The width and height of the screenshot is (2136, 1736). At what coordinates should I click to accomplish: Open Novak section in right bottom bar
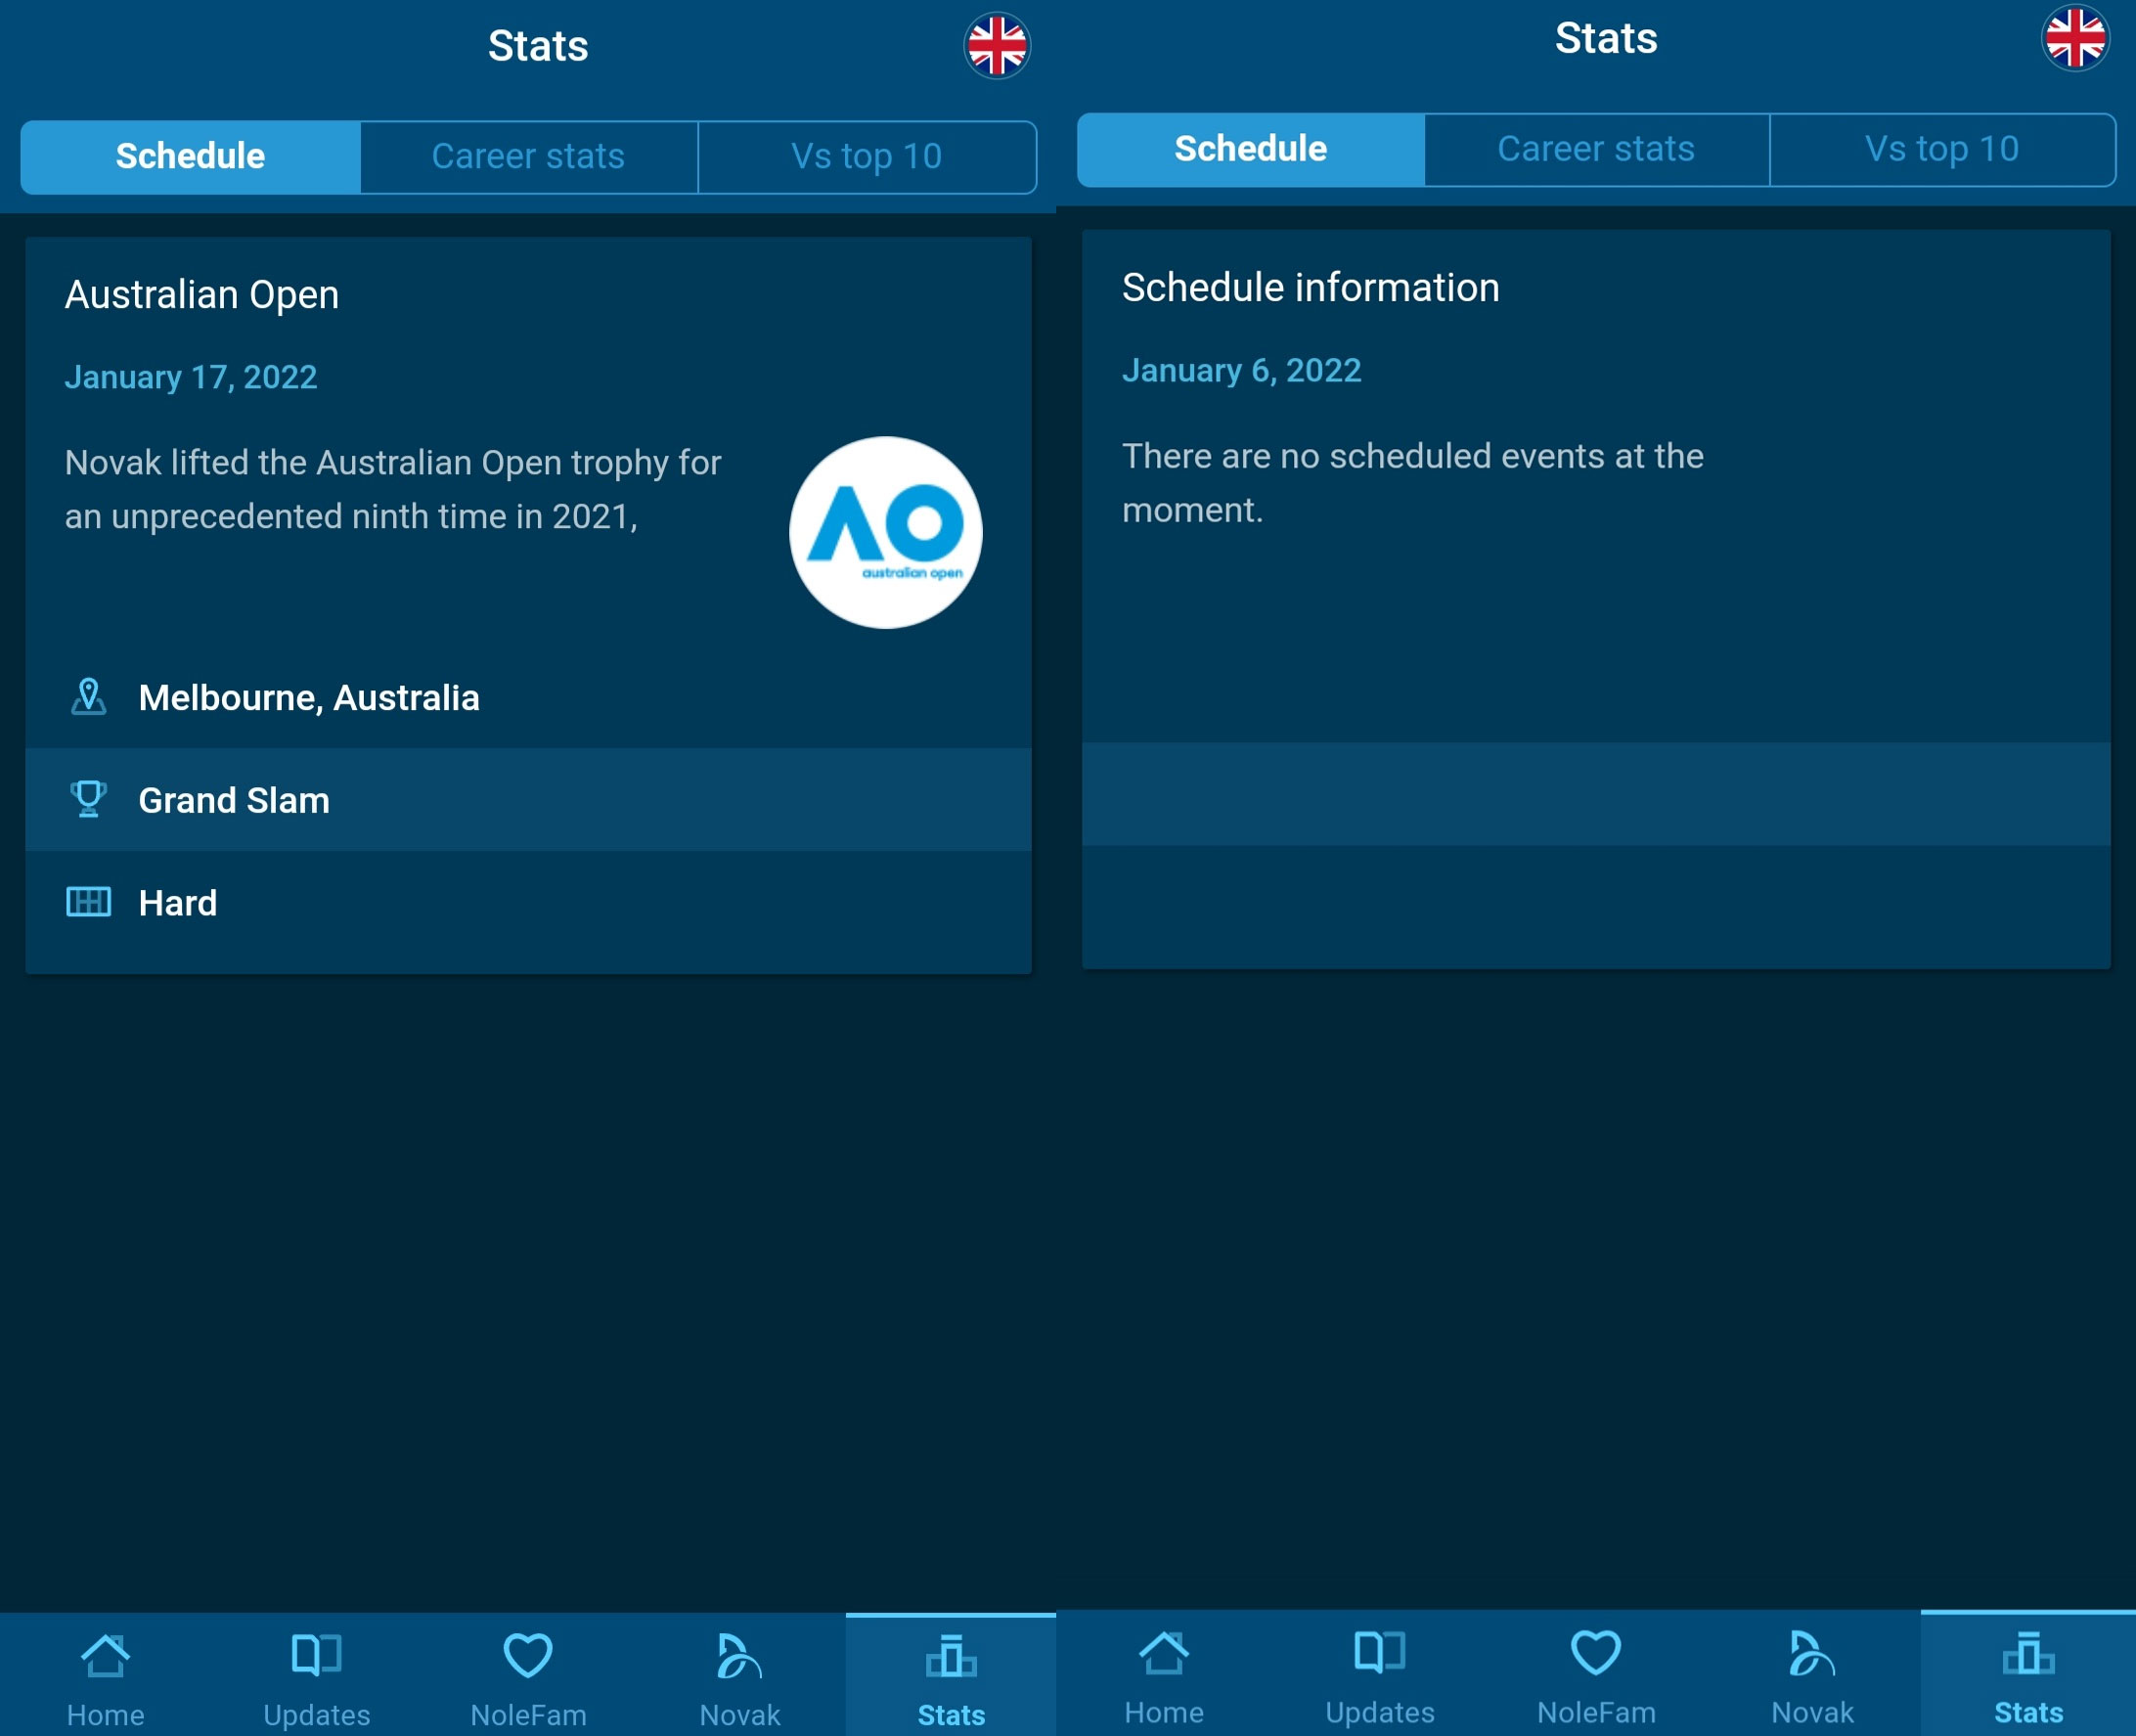1812,1675
